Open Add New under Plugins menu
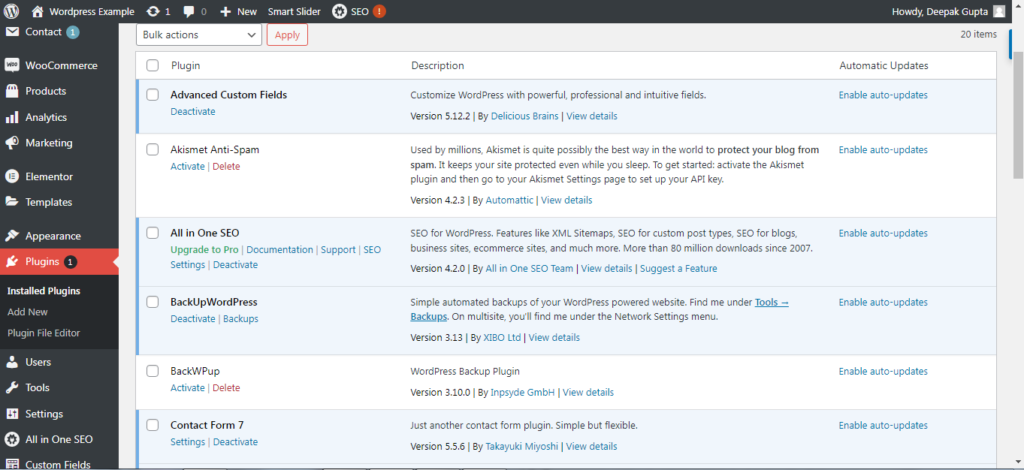Viewport: 1024px width, 470px height. click(x=27, y=312)
